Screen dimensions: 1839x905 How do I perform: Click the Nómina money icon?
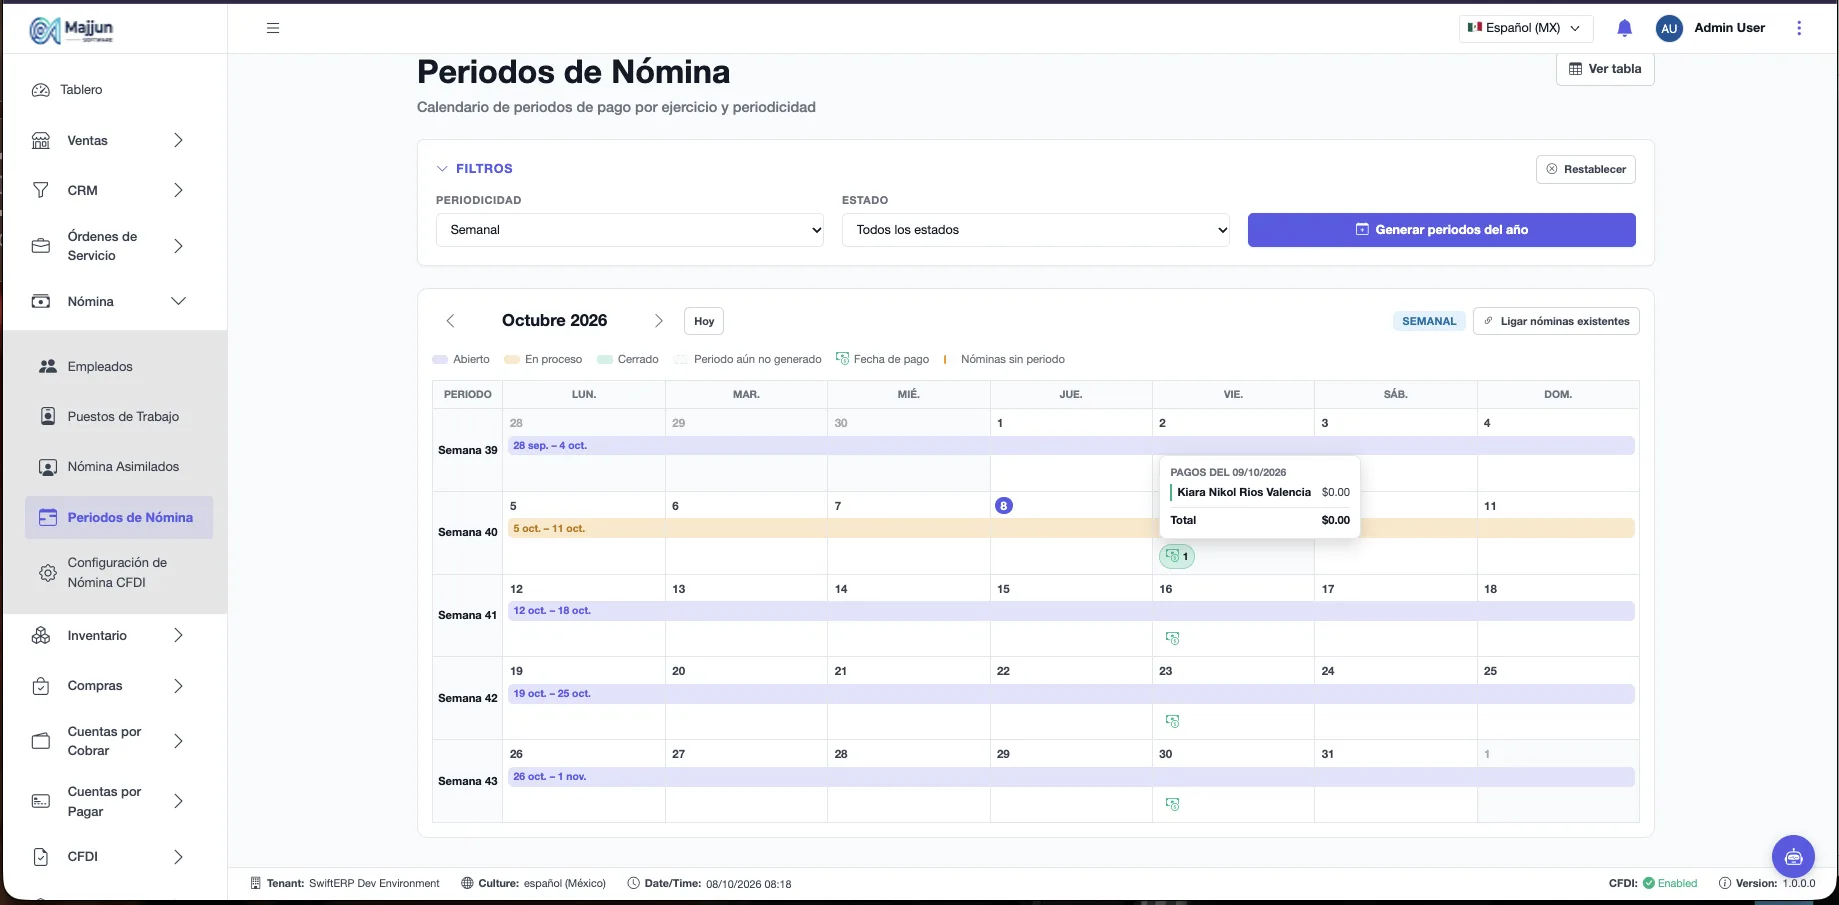tap(41, 301)
